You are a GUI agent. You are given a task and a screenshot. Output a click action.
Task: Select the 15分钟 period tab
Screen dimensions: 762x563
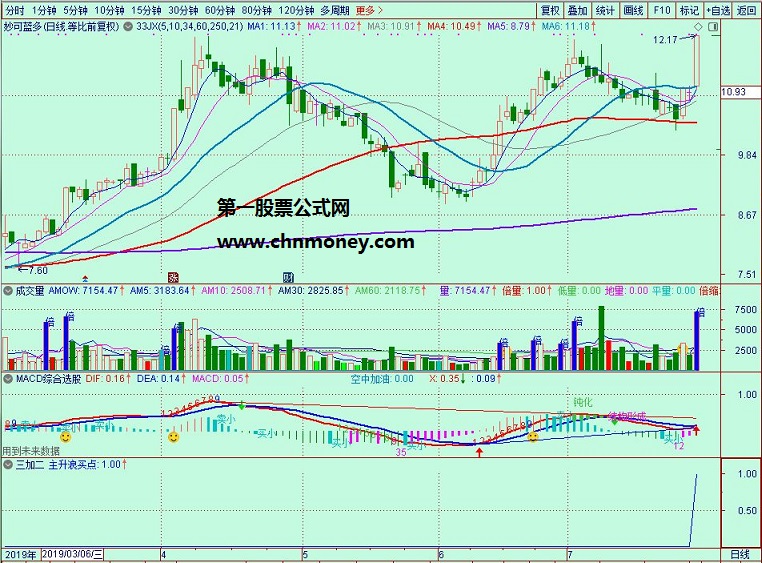146,10
